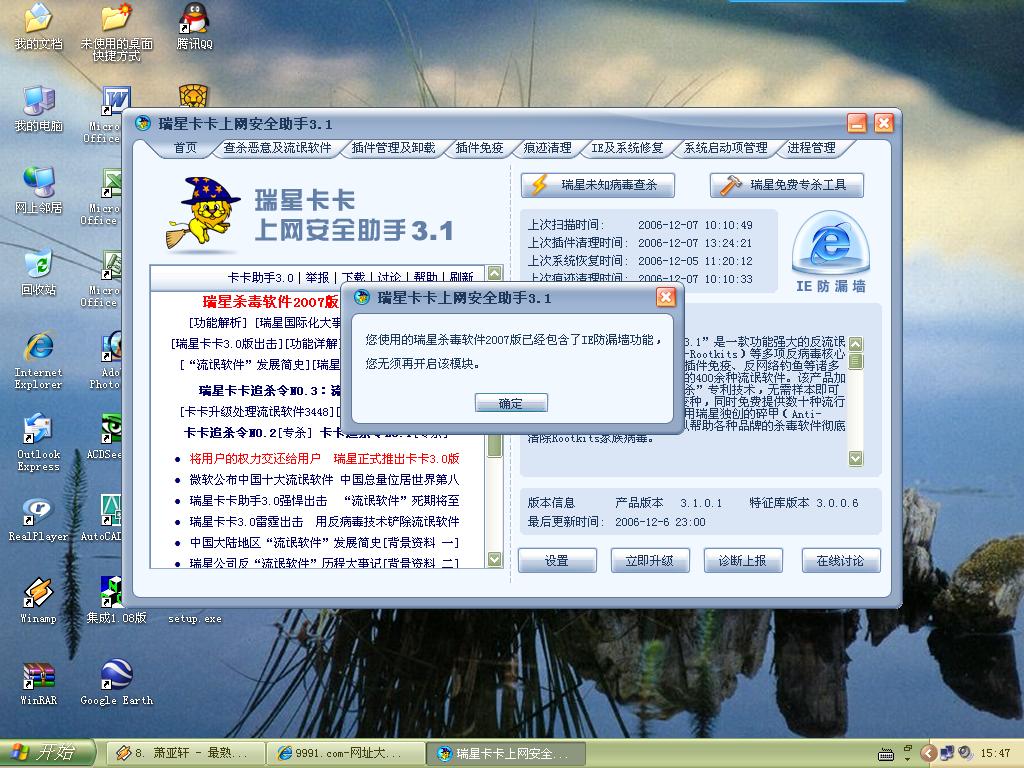Click system tray clock 15:47

(995, 753)
